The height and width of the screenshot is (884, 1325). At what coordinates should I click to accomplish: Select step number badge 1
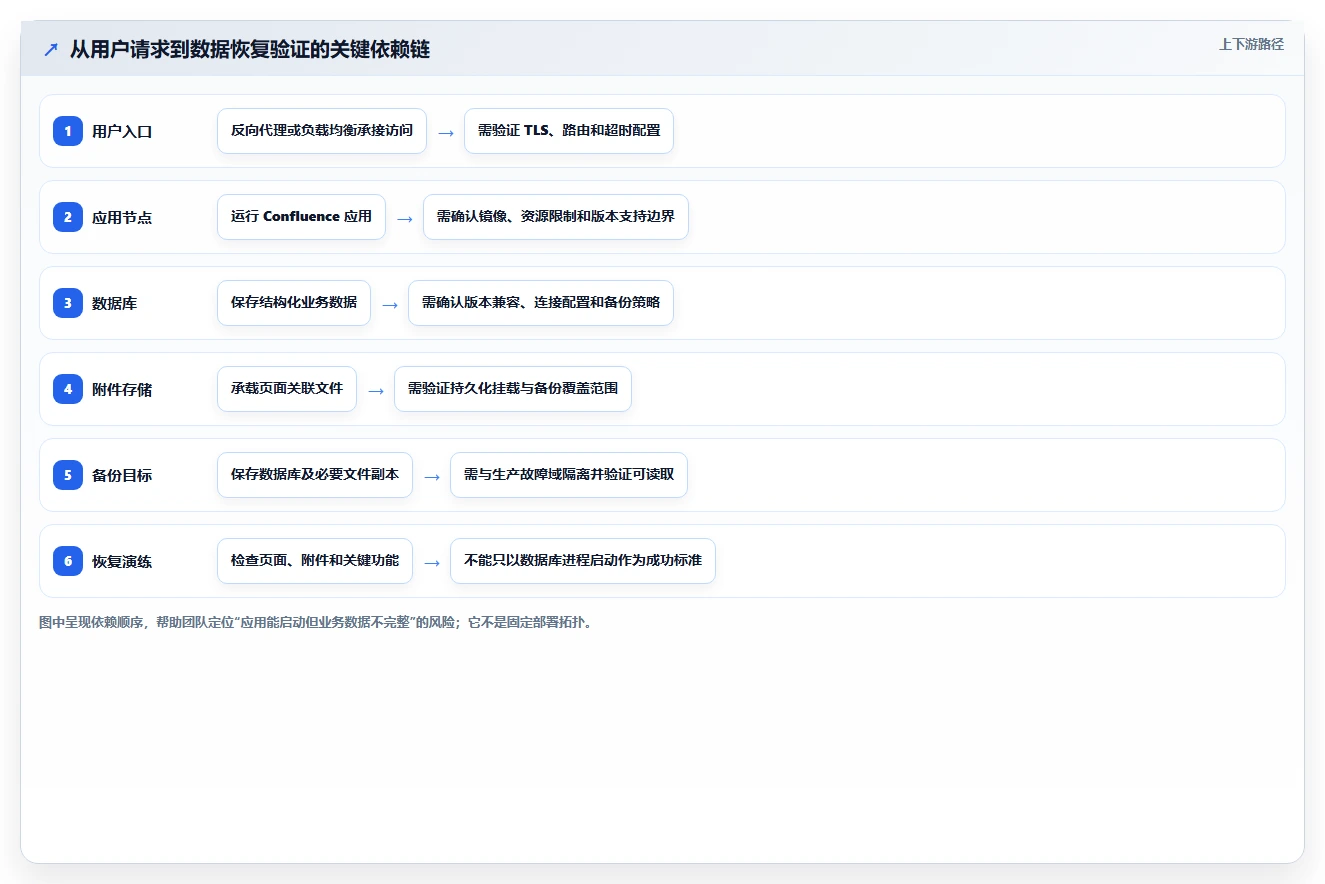click(68, 131)
